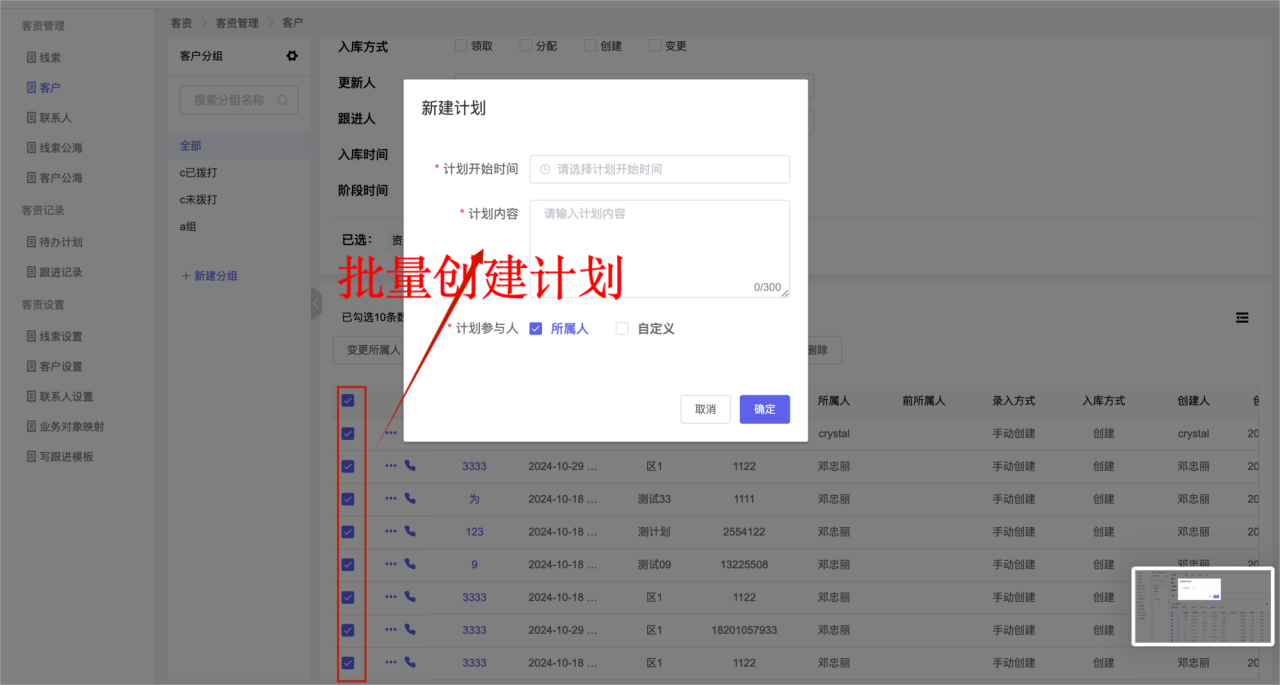1280x685 pixels.
Task: Click clock icon in plan start time field
Action: pos(545,169)
